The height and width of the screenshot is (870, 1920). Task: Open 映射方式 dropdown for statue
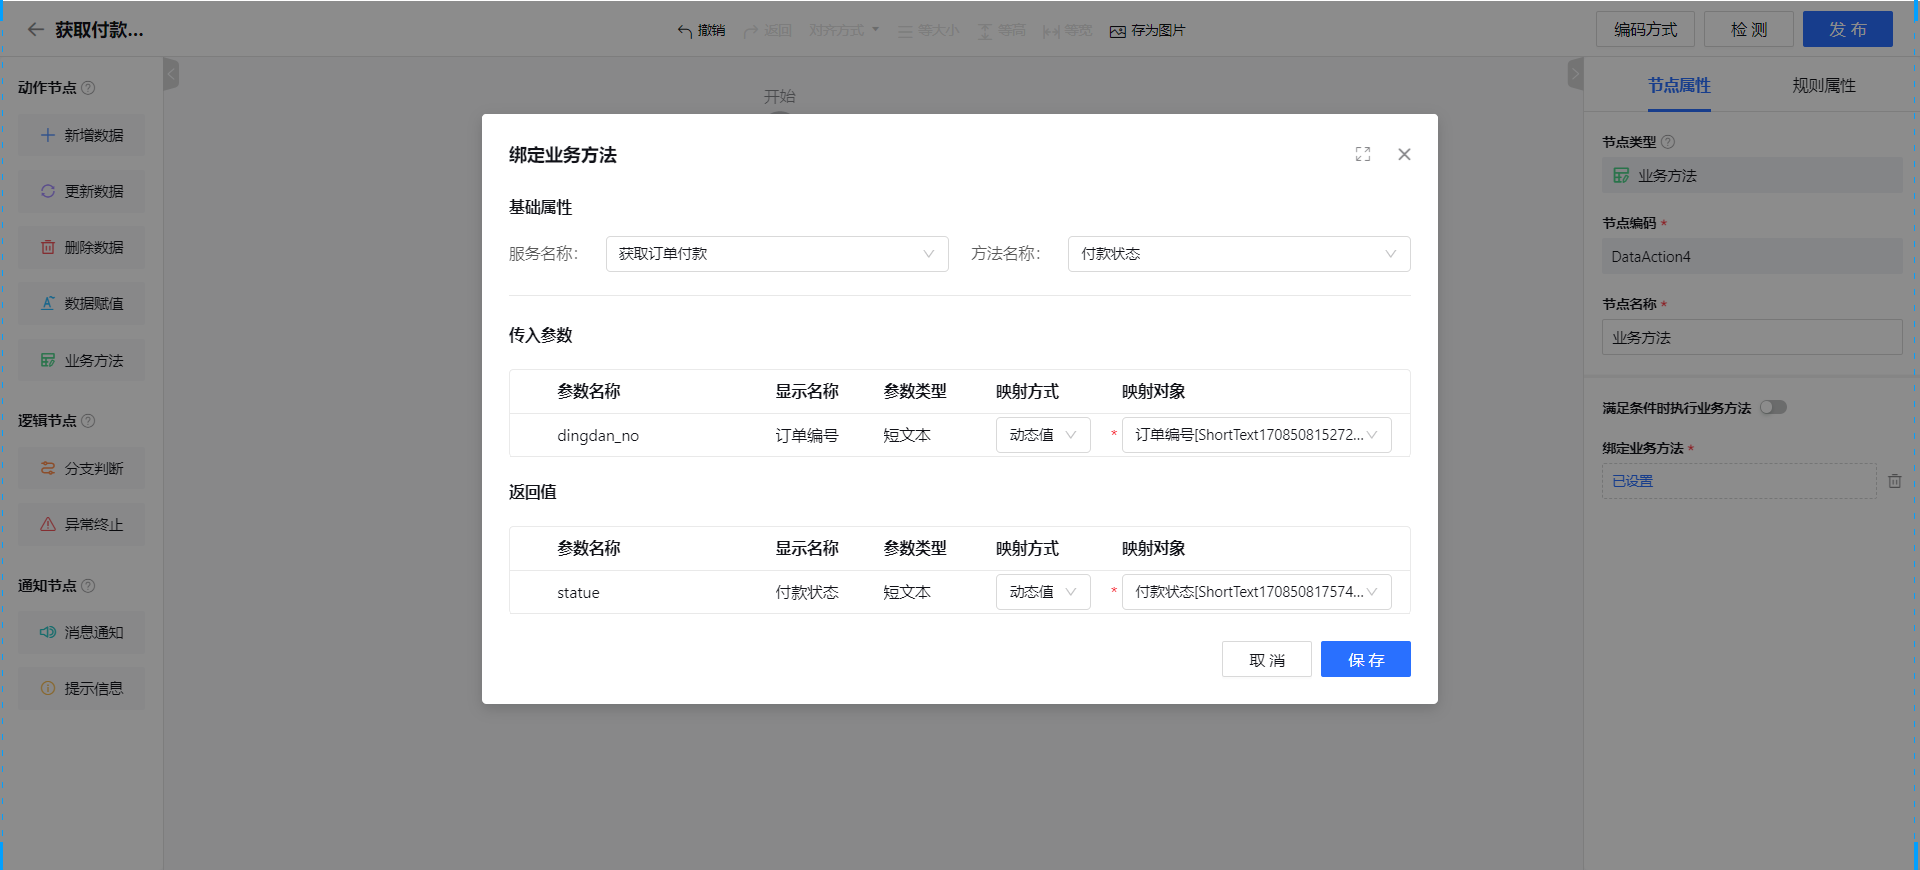point(1043,592)
